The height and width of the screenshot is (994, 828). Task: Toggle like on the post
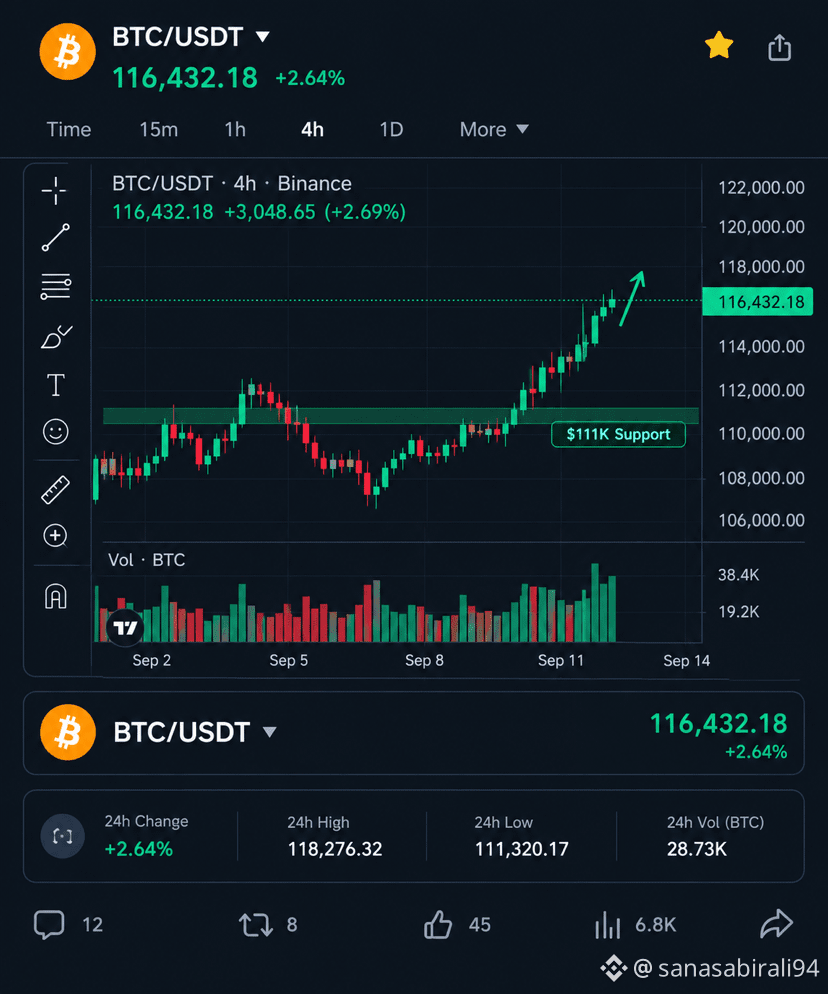(x=438, y=924)
